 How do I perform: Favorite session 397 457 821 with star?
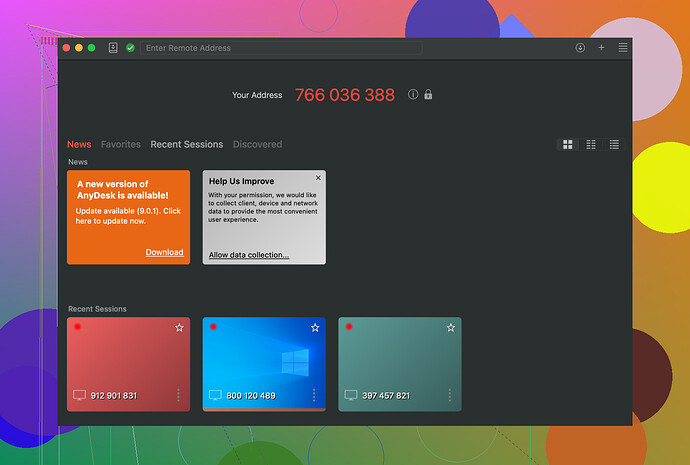pyautogui.click(x=451, y=328)
